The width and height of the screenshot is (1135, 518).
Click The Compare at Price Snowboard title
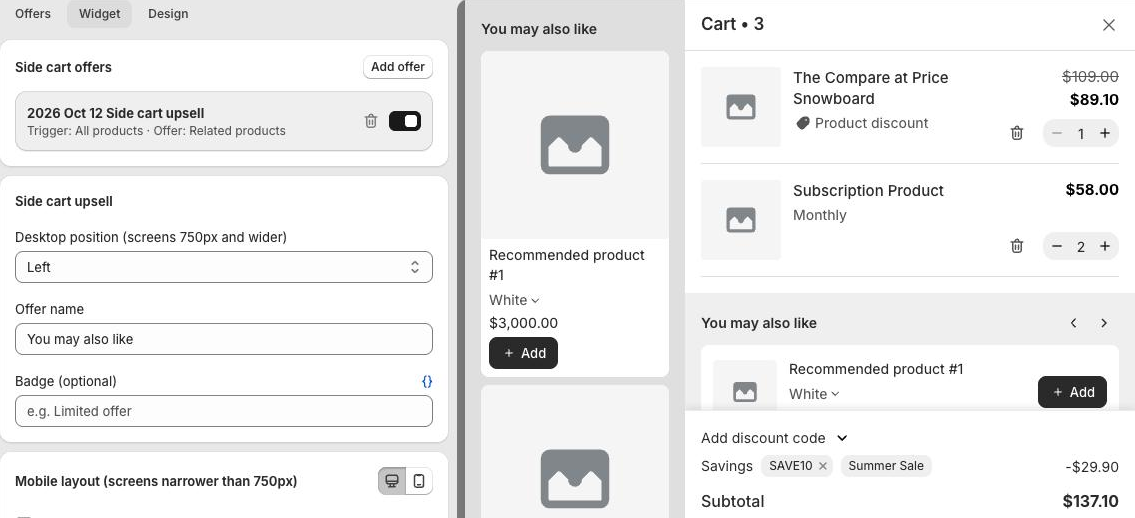[x=871, y=88]
